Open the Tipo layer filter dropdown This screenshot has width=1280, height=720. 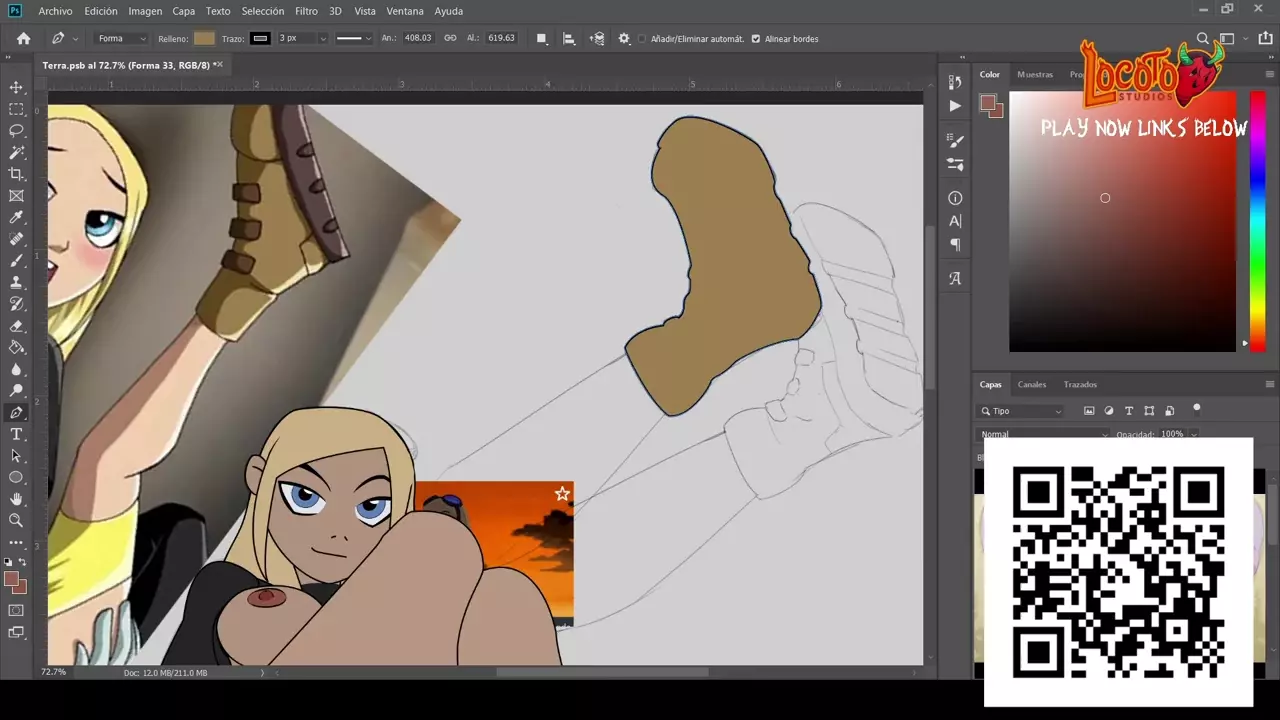click(1020, 411)
